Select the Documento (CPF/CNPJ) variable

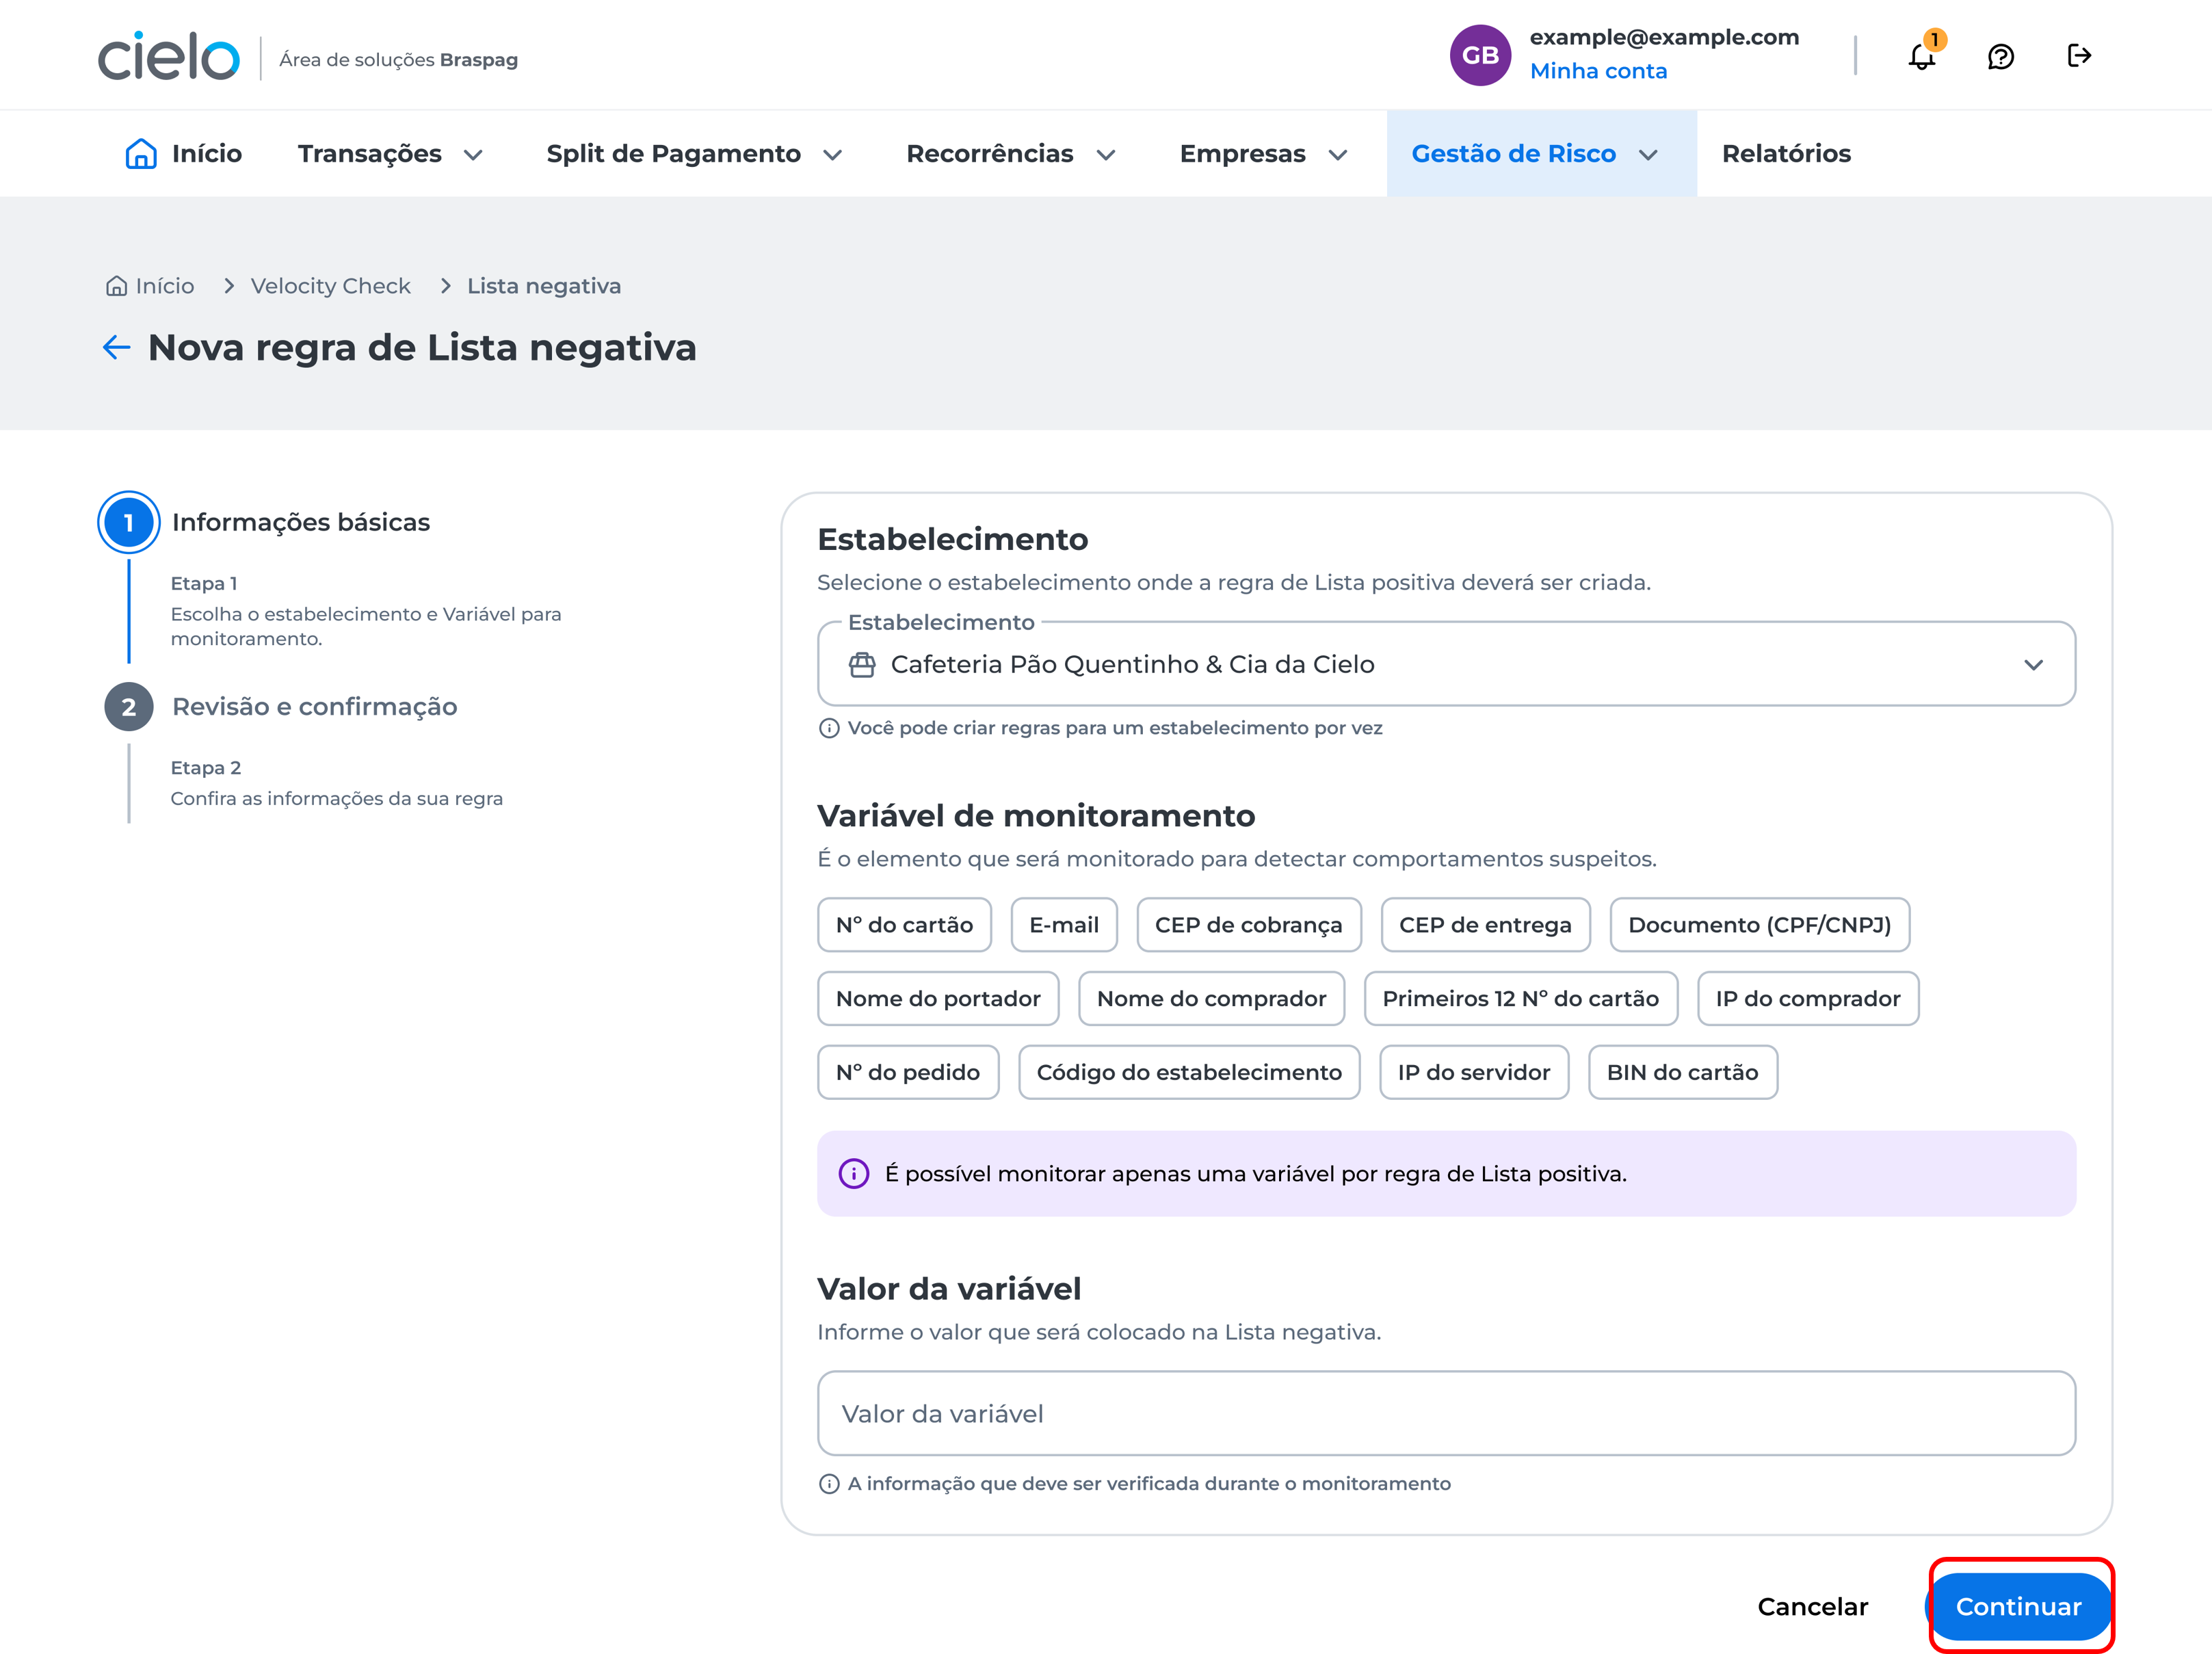coord(1760,924)
